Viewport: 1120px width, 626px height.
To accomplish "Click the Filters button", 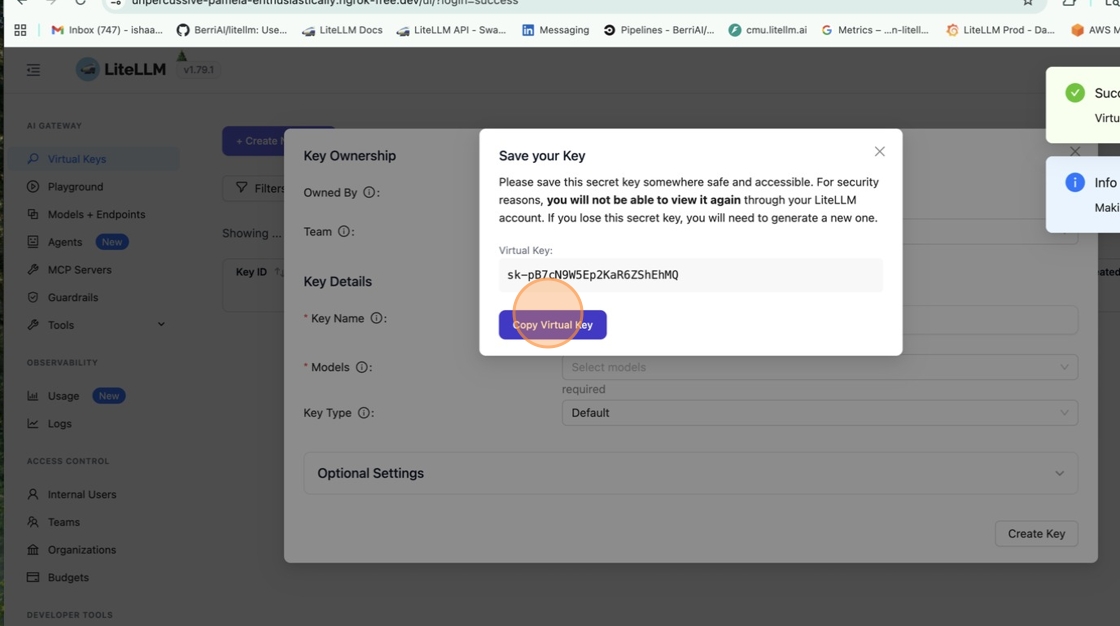I will pos(260,188).
